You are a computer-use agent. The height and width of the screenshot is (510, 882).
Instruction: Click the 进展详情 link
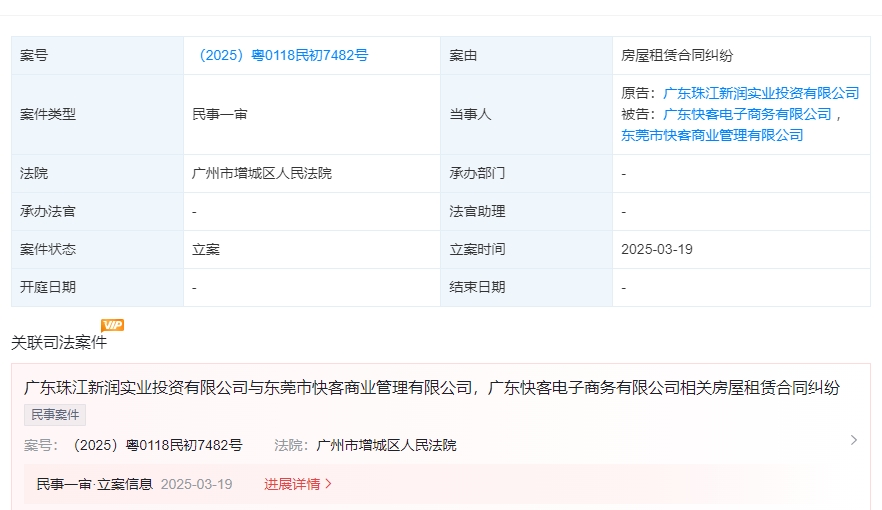(x=298, y=484)
